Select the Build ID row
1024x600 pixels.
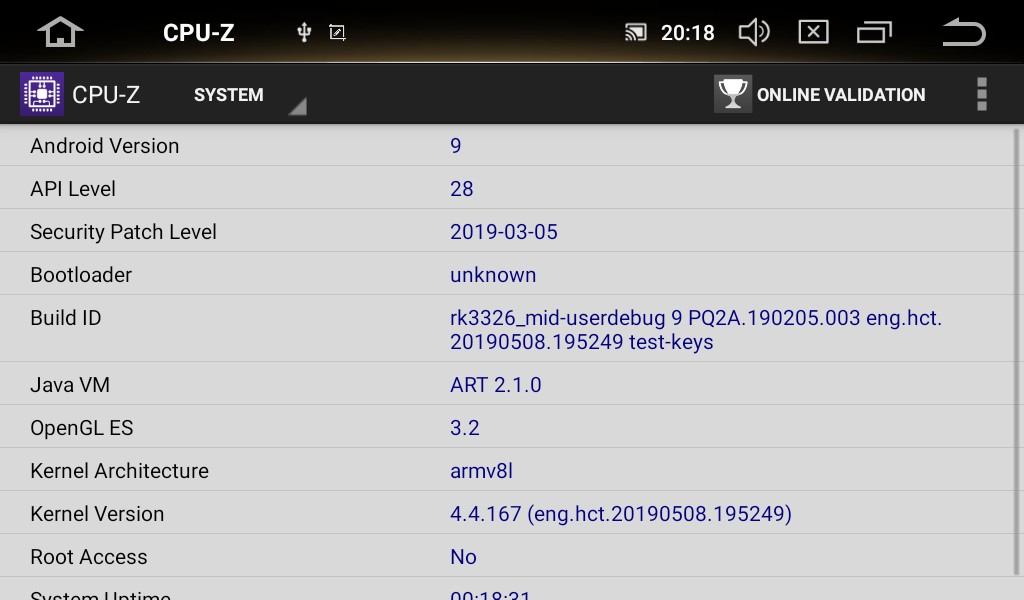click(x=506, y=329)
